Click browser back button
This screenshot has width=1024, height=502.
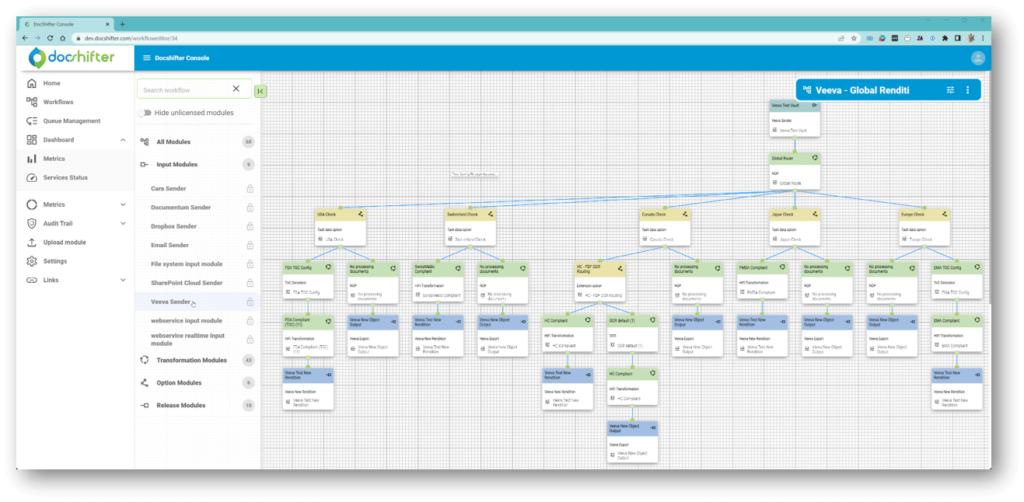(x=25, y=39)
